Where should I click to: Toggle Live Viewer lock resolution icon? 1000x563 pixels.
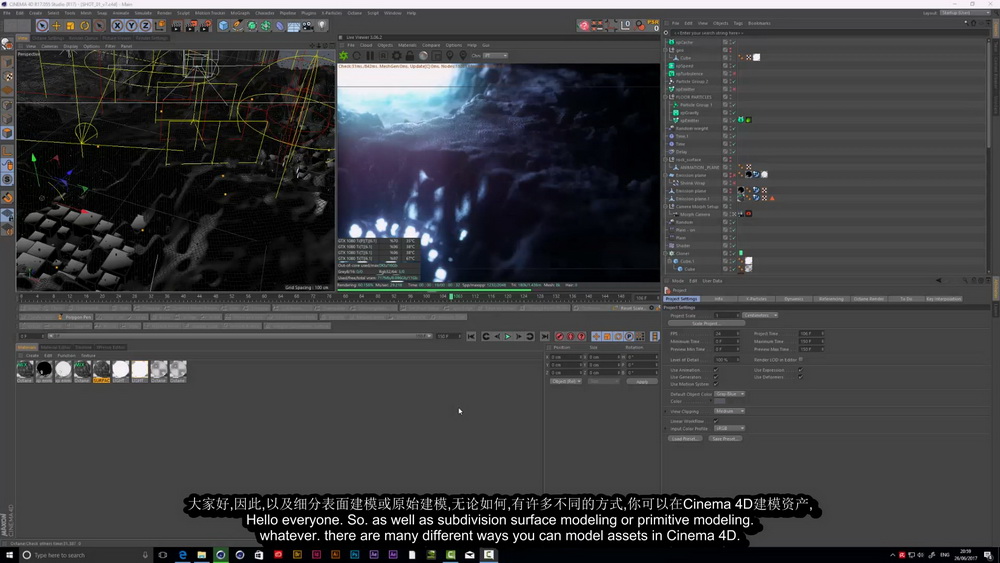pyautogui.click(x=410, y=55)
